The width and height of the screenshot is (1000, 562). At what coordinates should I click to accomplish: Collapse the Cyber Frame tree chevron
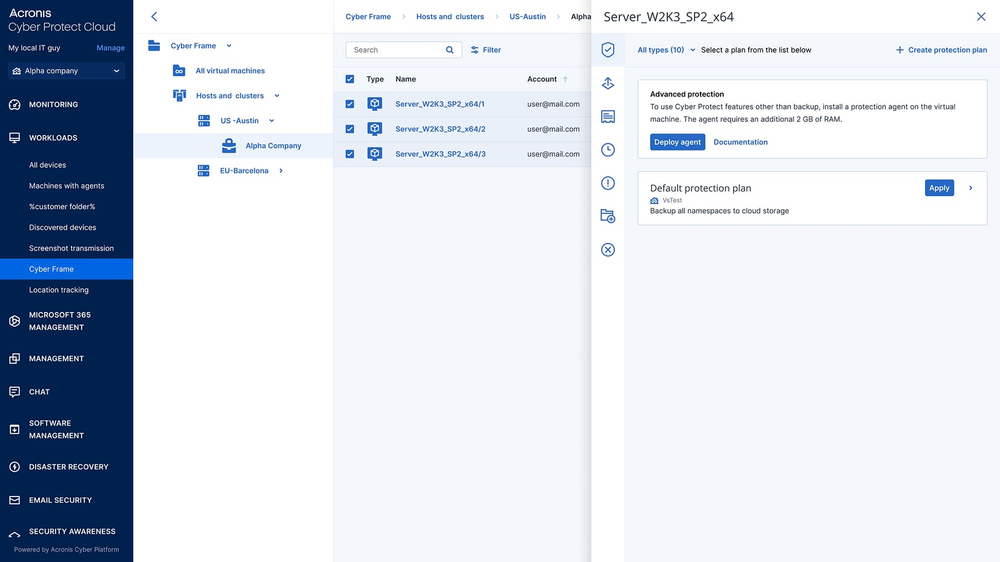[x=229, y=46]
